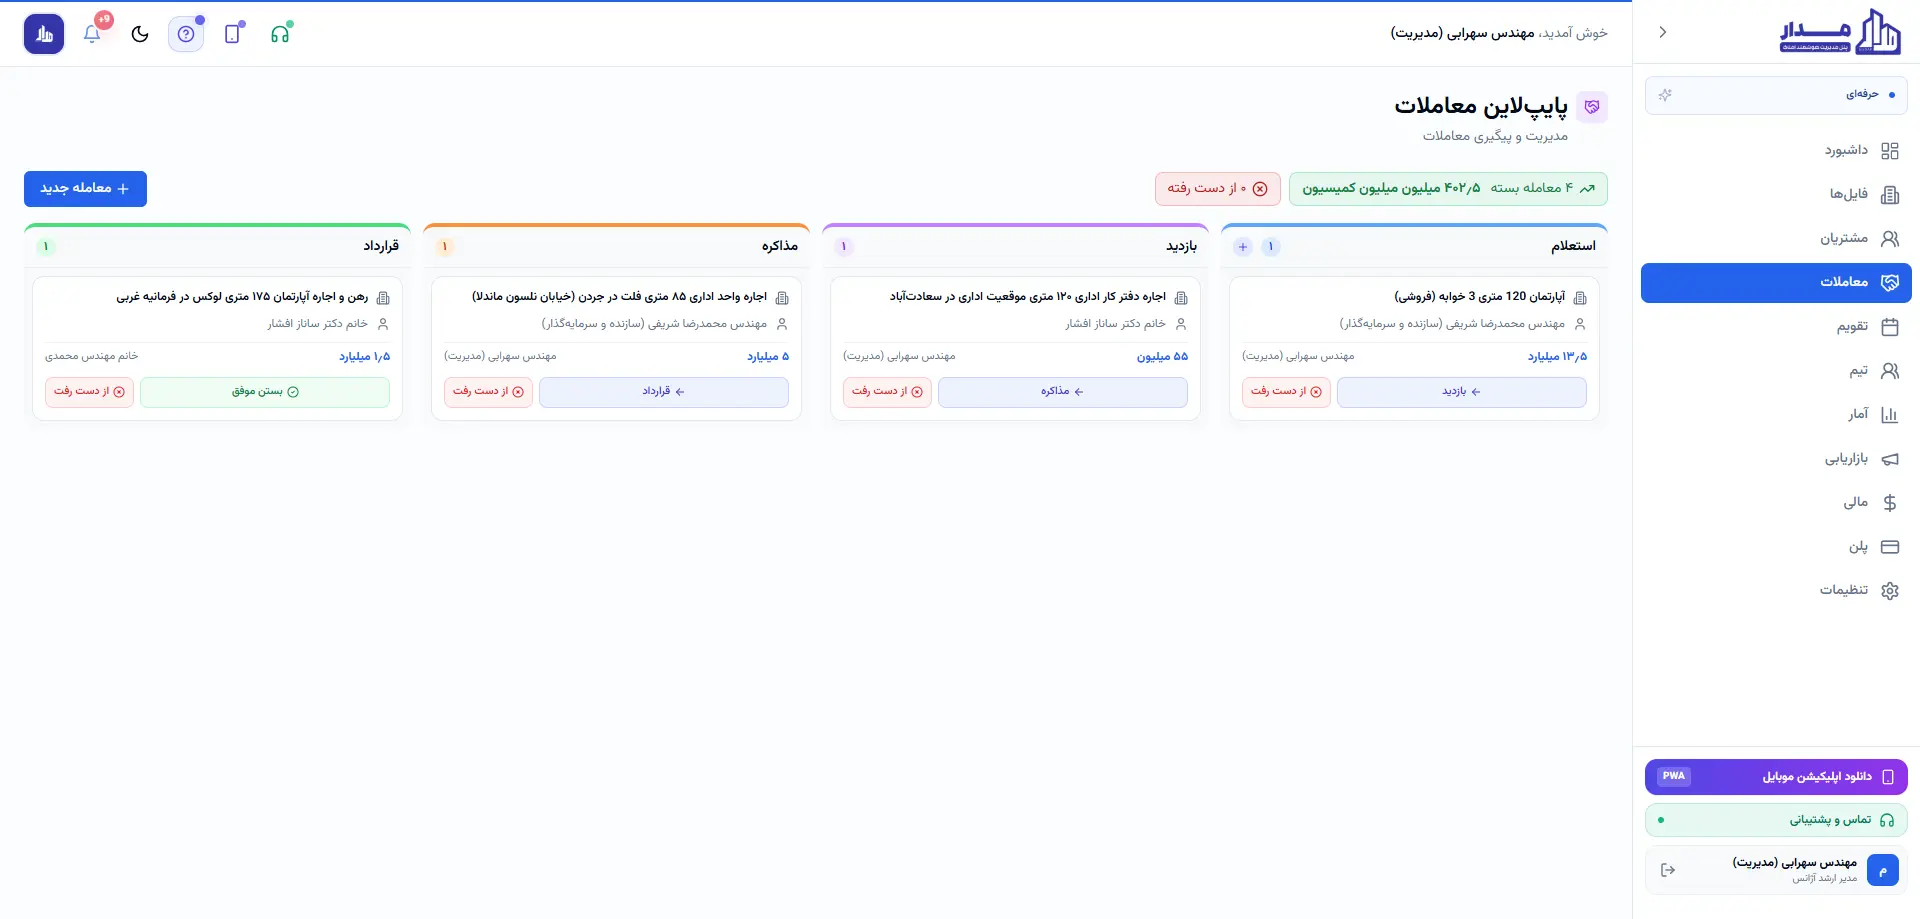Toggle dark mode moon icon
This screenshot has width=1920, height=919.
click(140, 33)
